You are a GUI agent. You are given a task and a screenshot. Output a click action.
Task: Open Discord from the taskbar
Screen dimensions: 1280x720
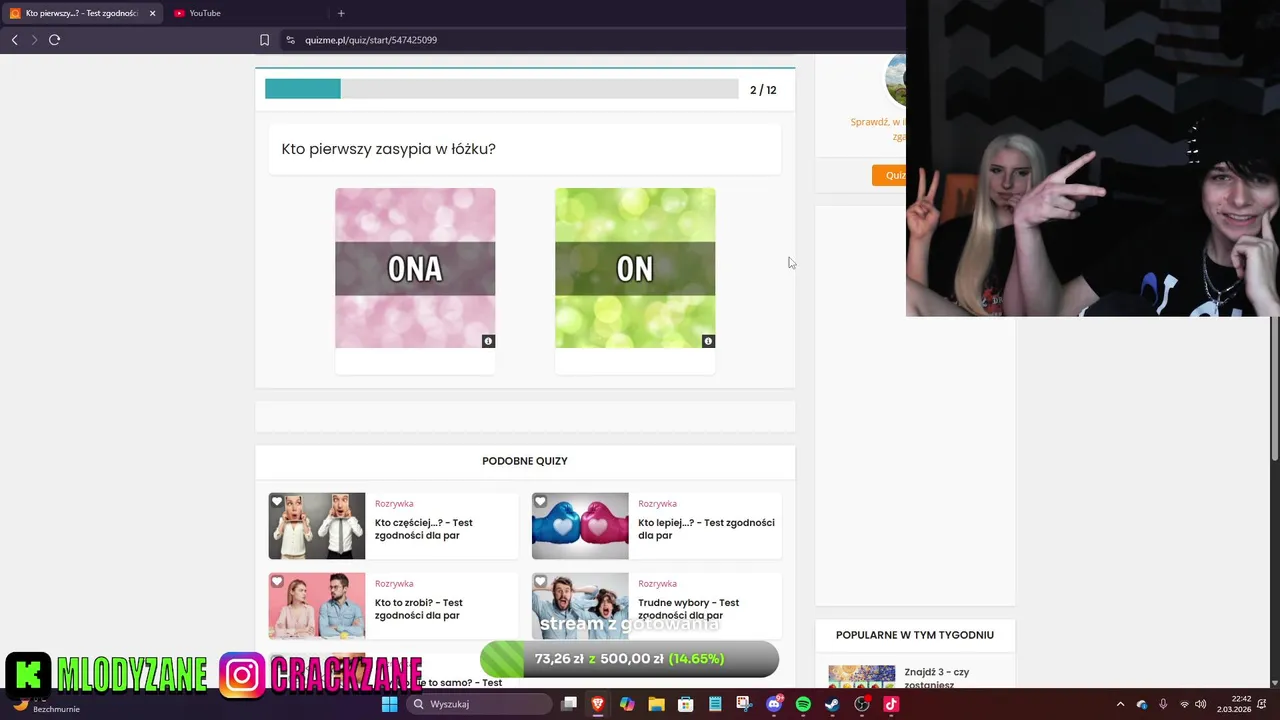pyautogui.click(x=774, y=704)
